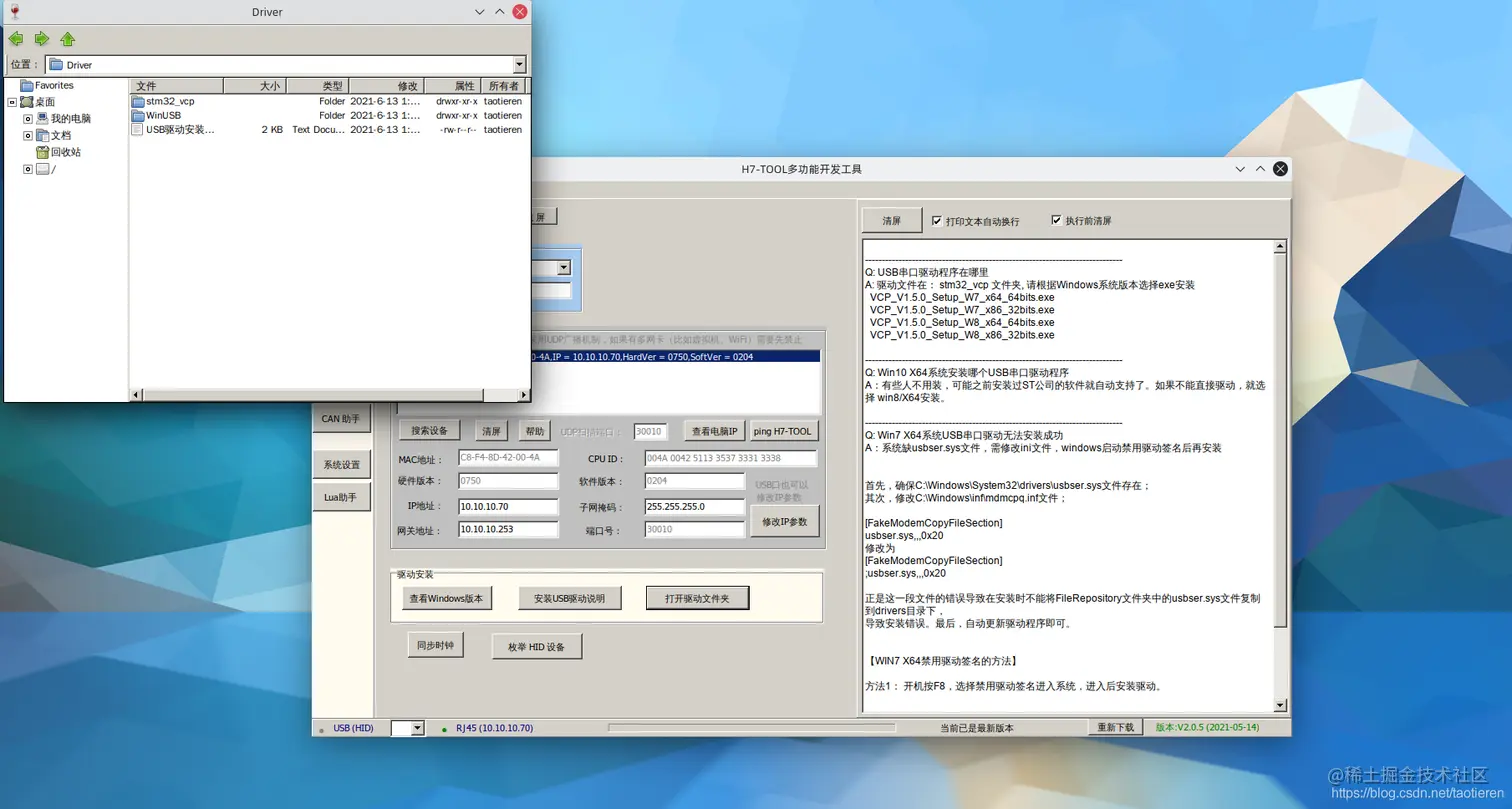Screen dimensions: 1512x809
Task: Go up one folder level
Action: (x=68, y=39)
